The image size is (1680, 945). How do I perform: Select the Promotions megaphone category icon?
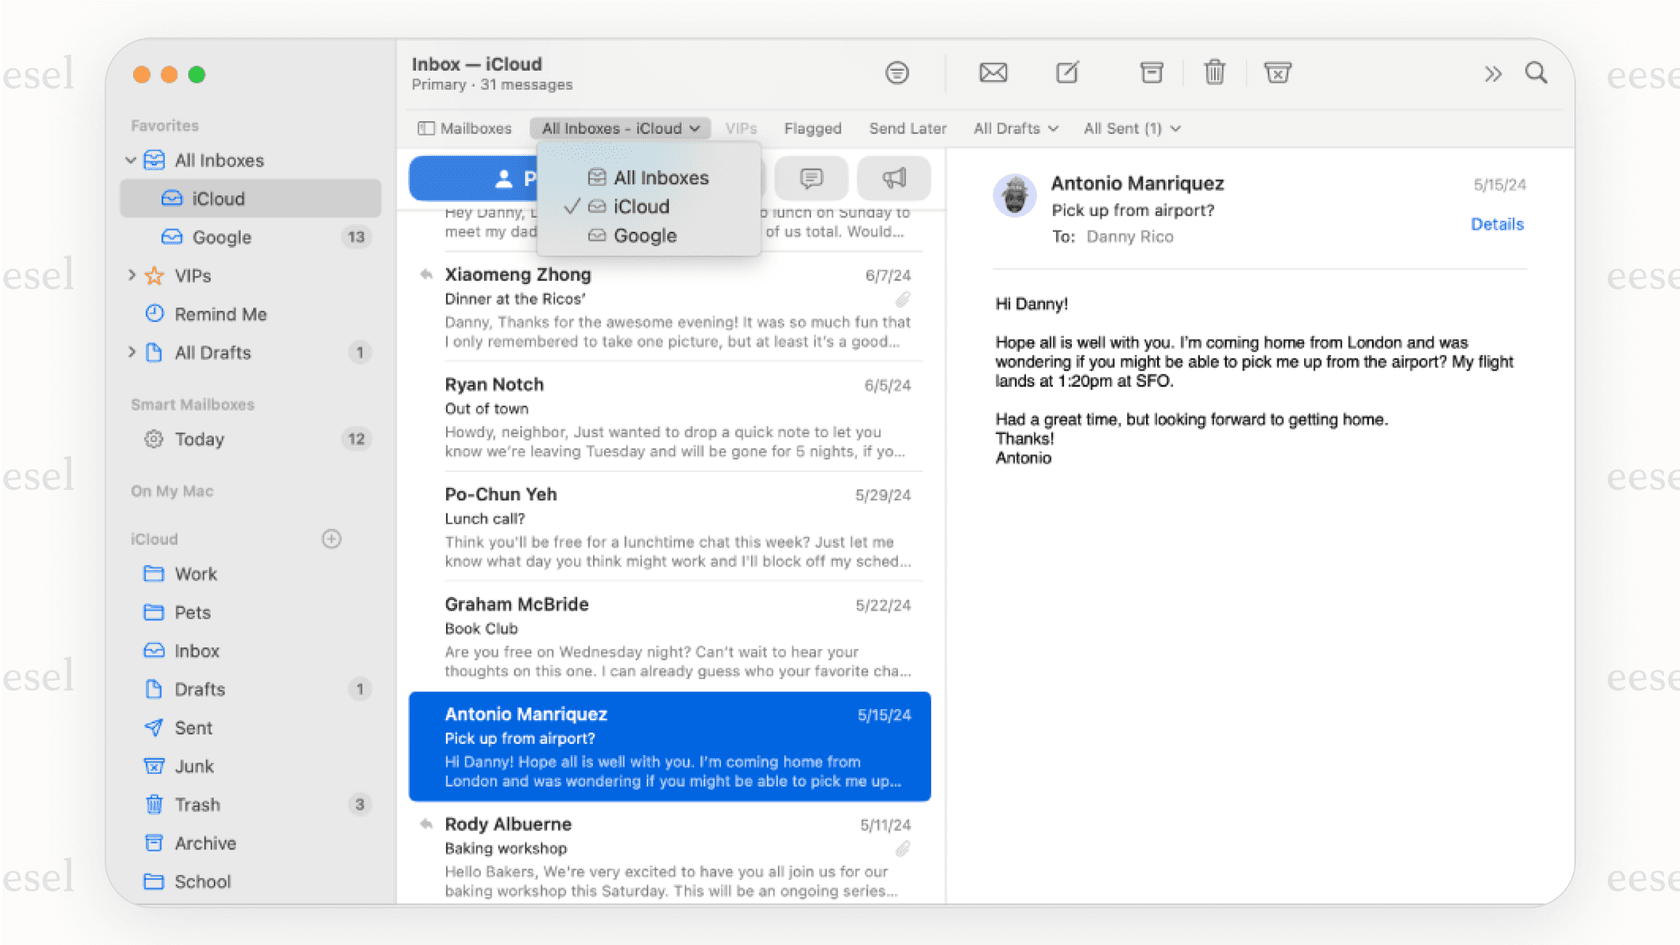[x=893, y=178]
